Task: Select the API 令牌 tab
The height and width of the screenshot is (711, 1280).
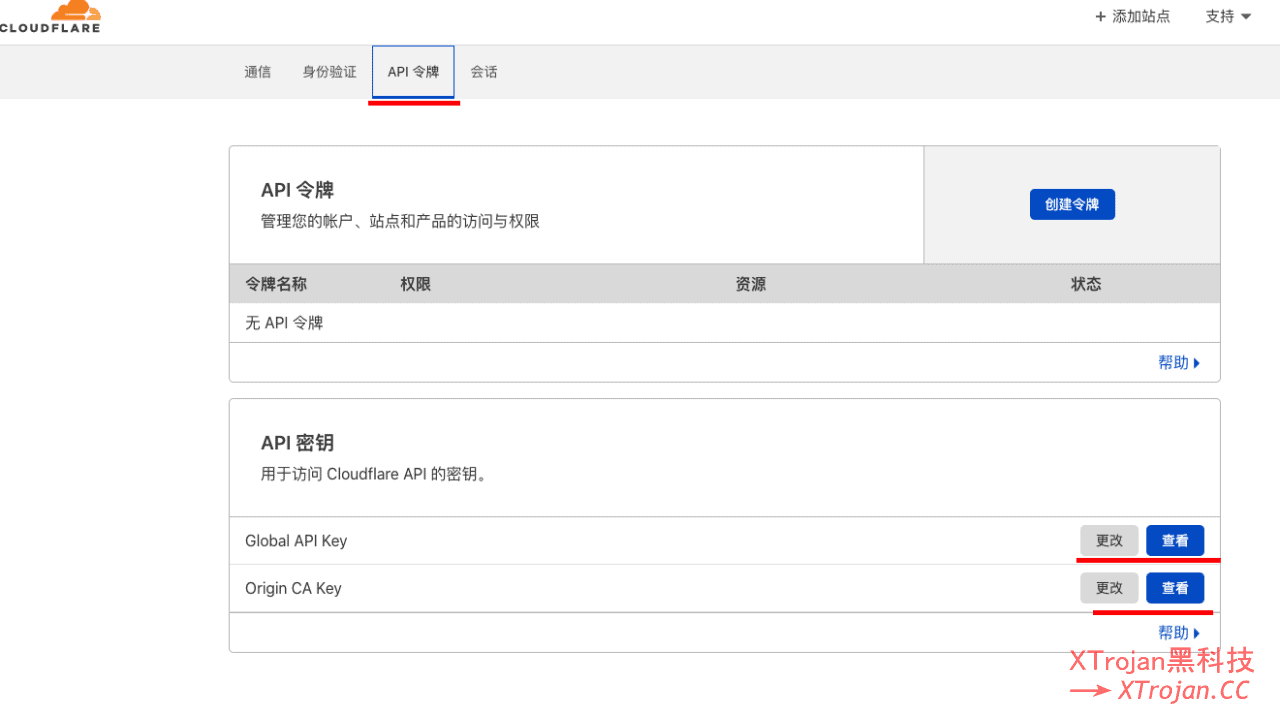Action: coord(413,72)
